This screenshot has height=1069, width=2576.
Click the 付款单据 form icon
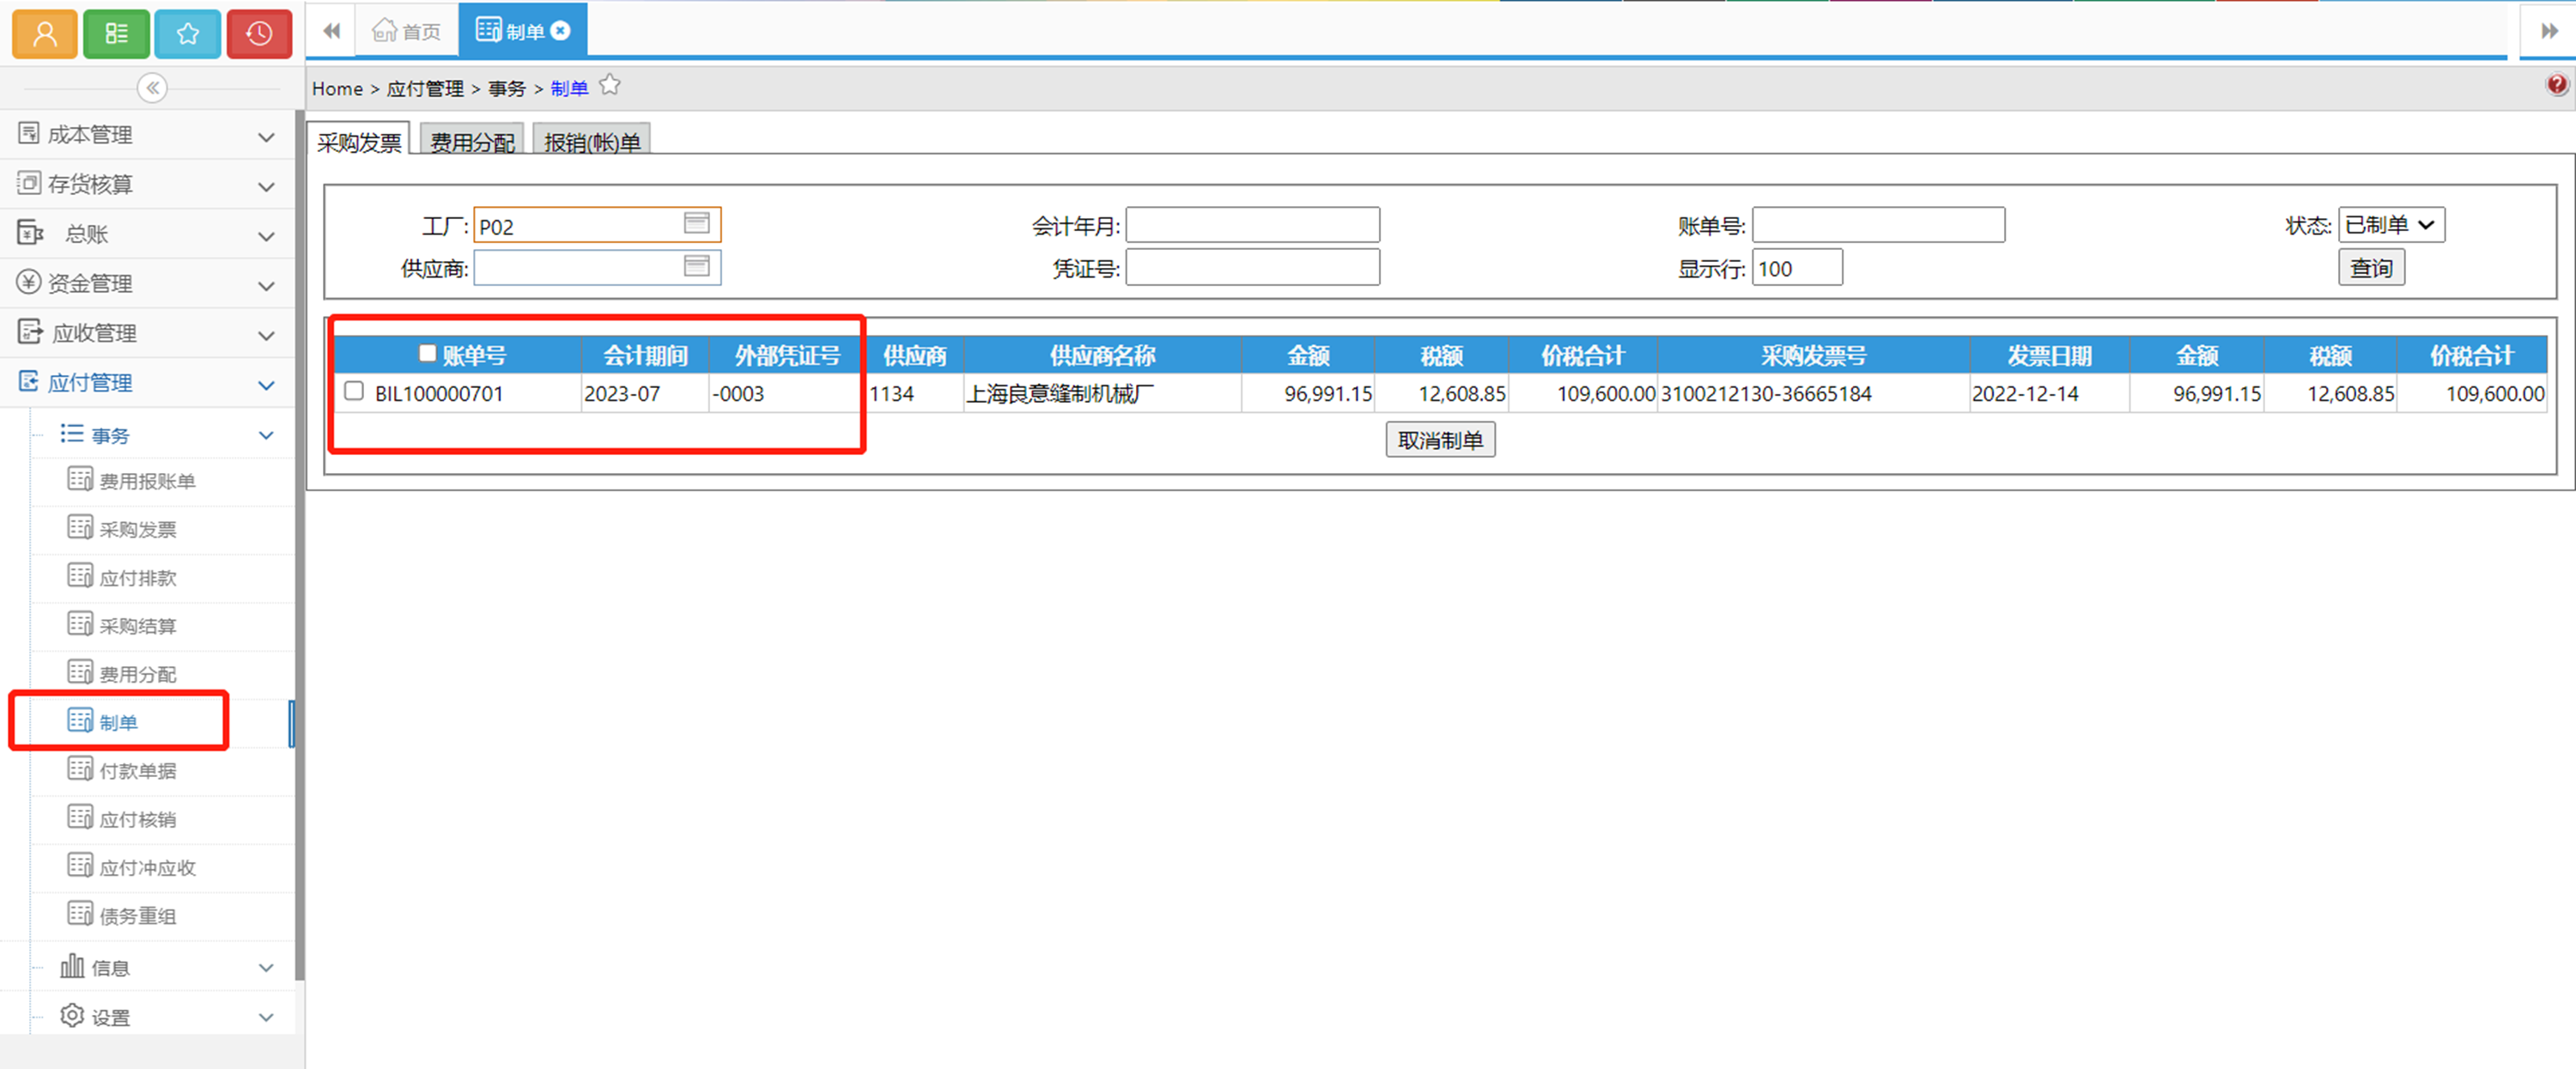tap(80, 768)
